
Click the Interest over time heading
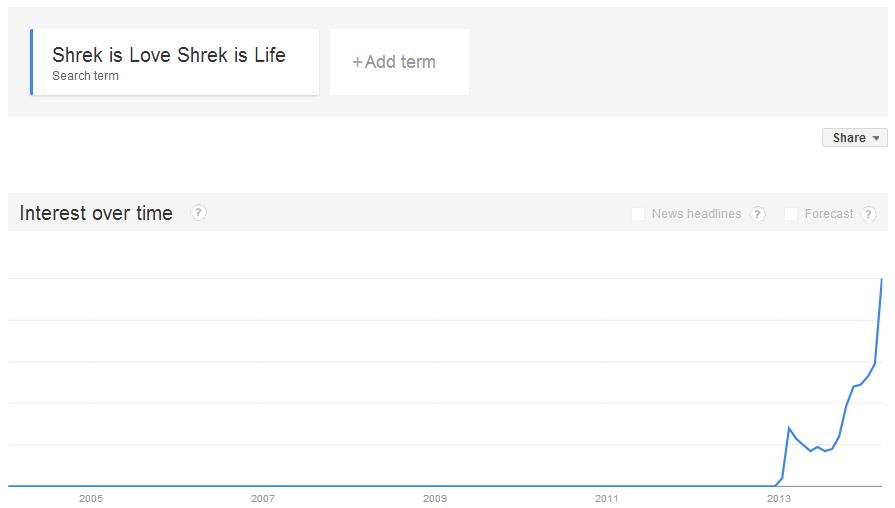pos(96,213)
